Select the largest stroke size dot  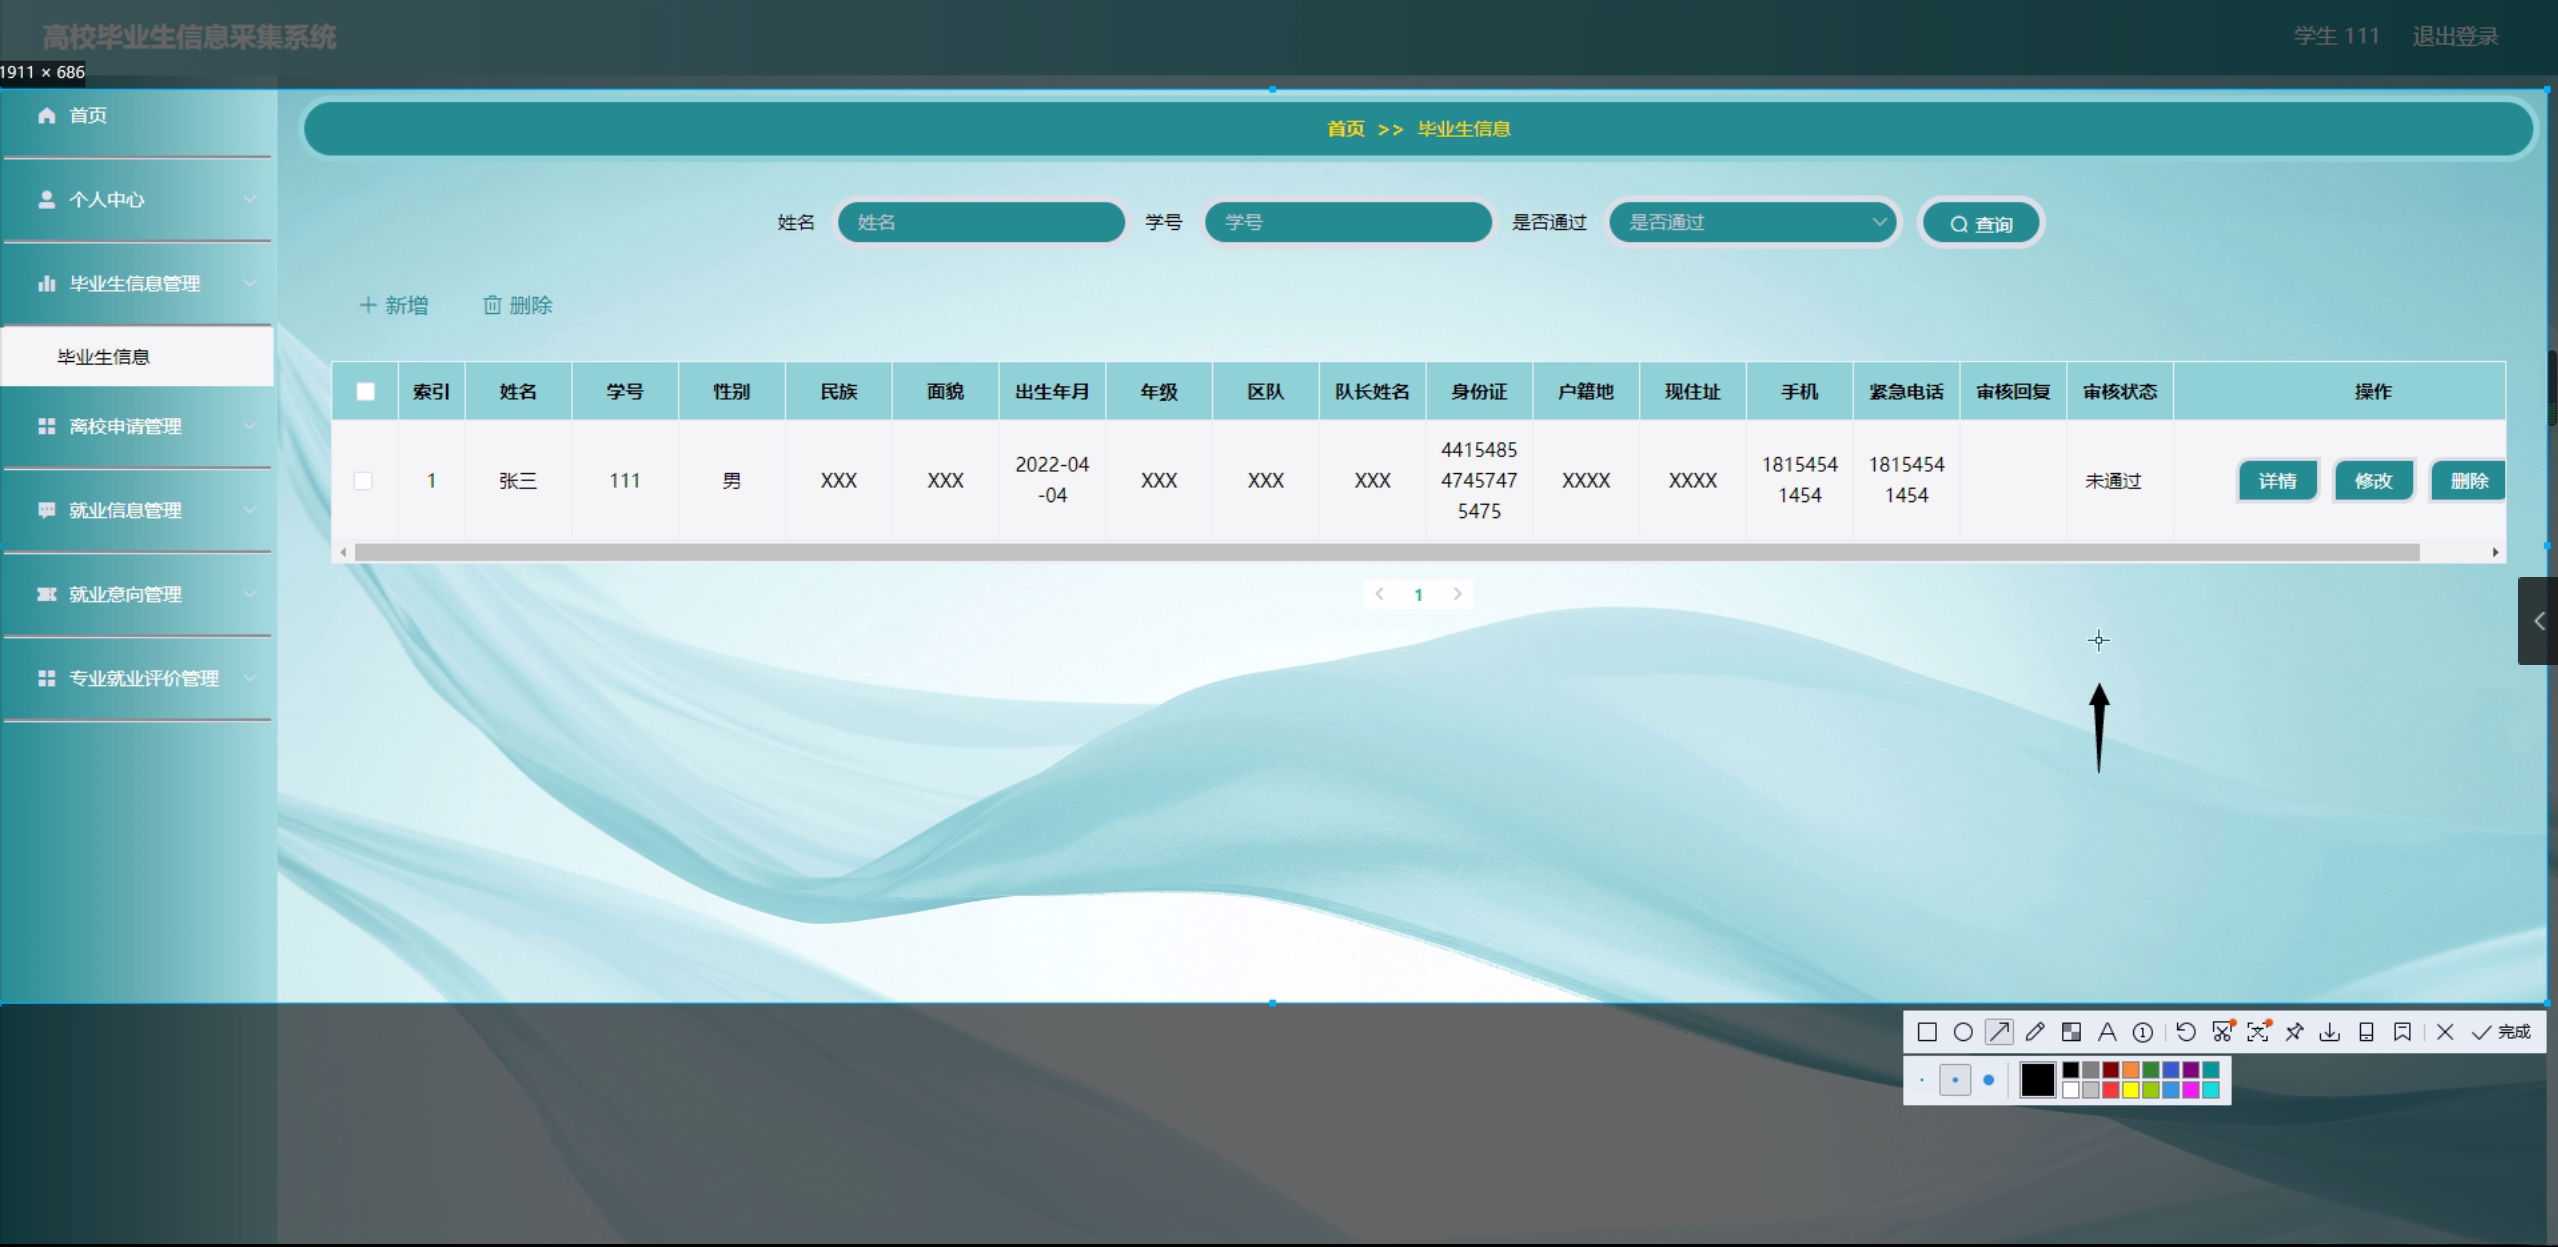(x=1989, y=1080)
